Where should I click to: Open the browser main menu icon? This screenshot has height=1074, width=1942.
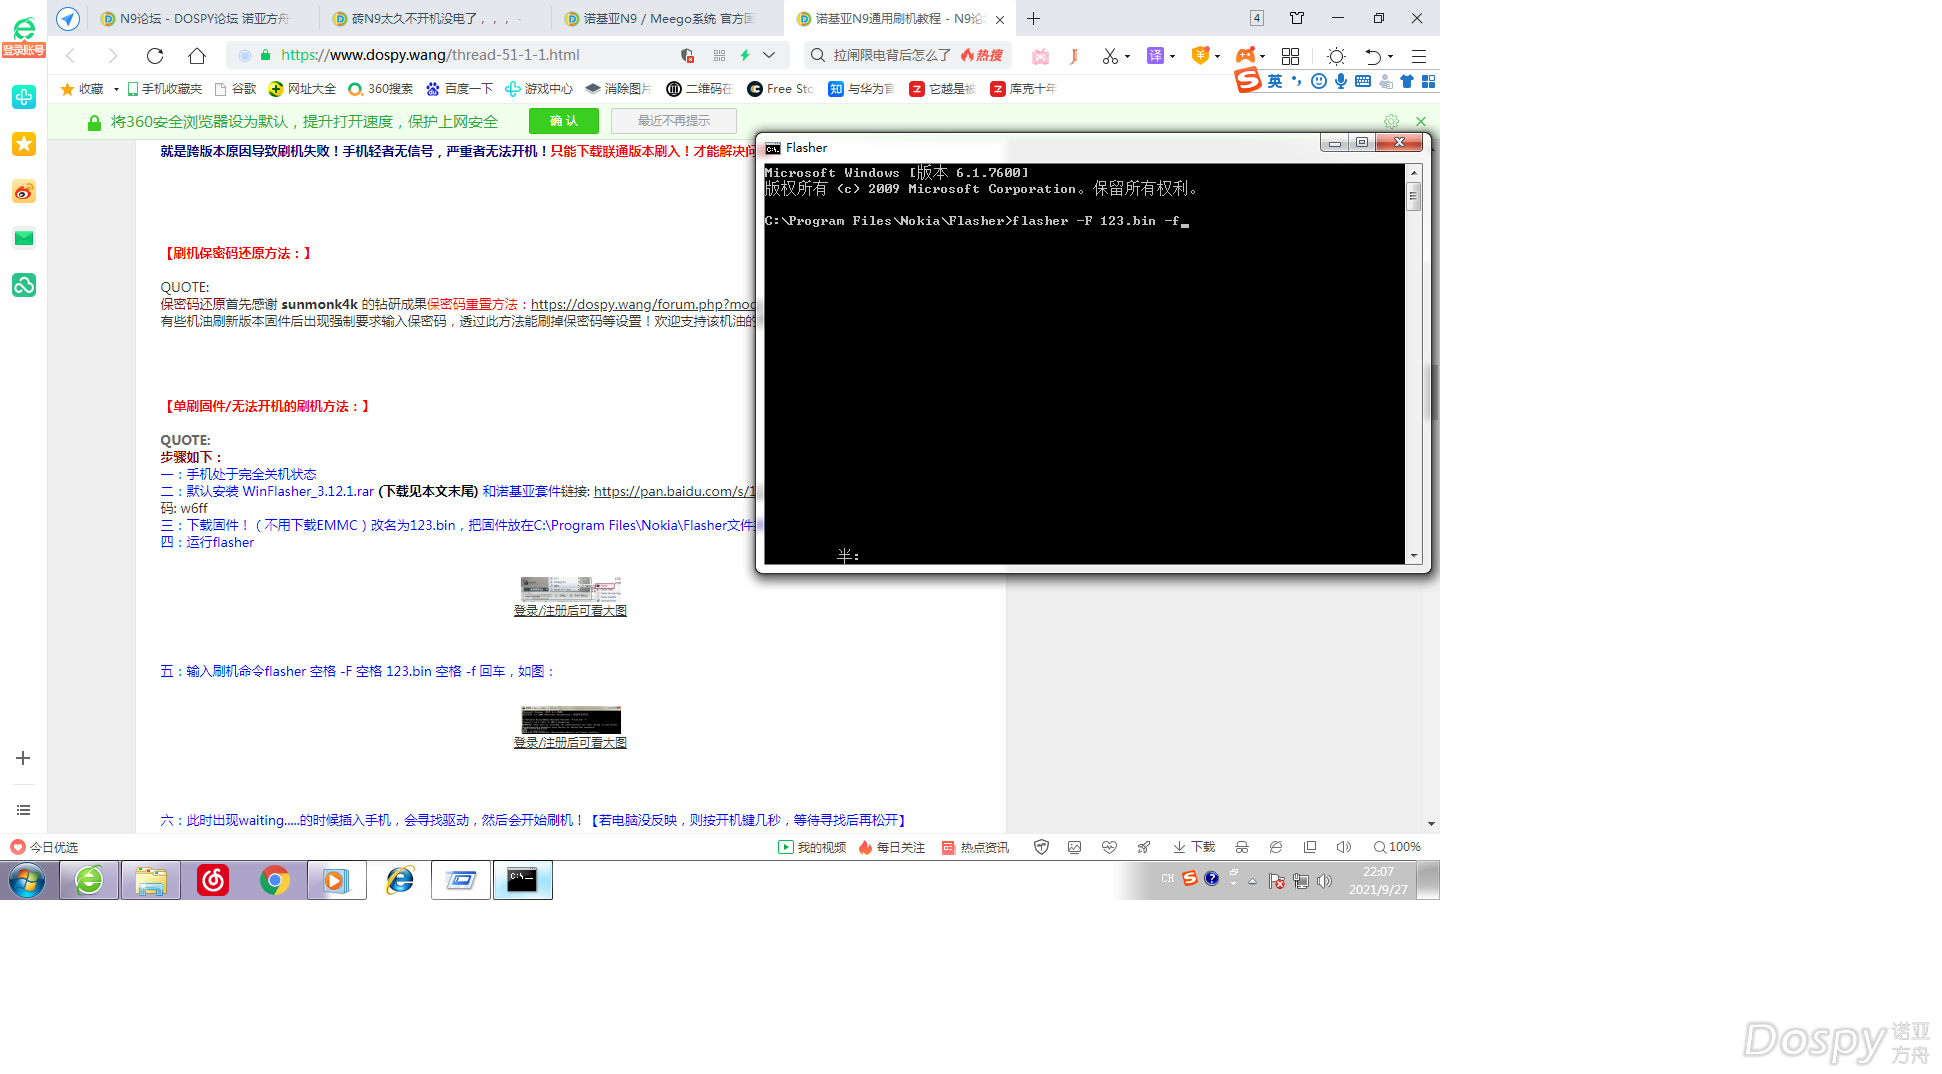point(1419,56)
